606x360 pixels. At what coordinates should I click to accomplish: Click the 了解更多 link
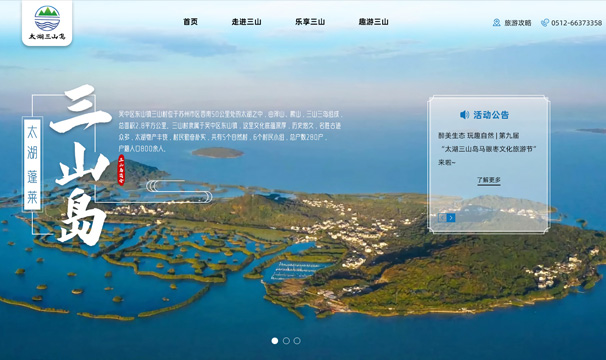489,180
